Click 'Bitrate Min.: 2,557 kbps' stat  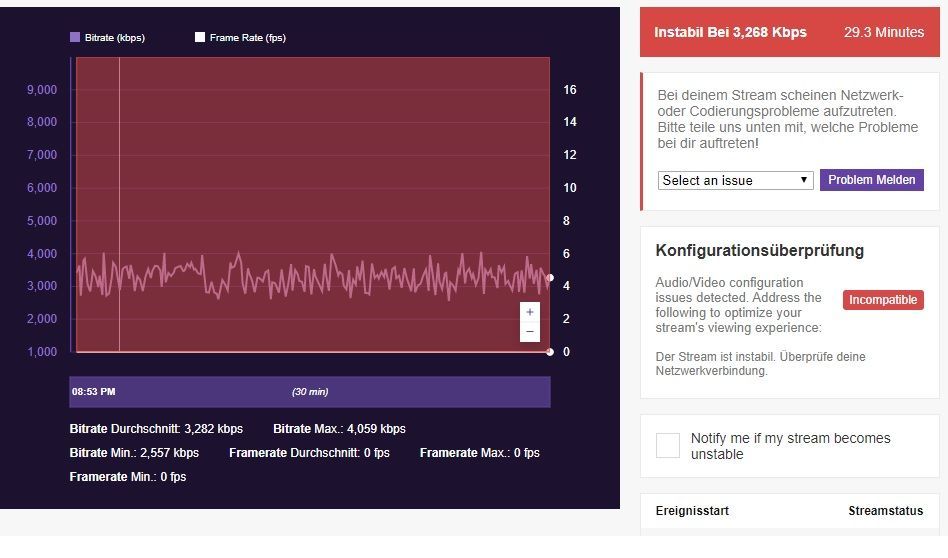coord(134,453)
